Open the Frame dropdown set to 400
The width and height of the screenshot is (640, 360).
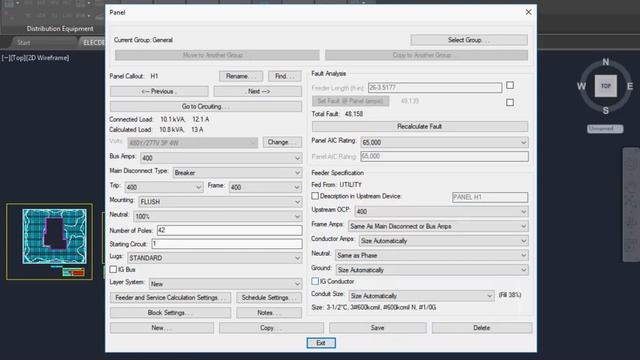pos(265,187)
